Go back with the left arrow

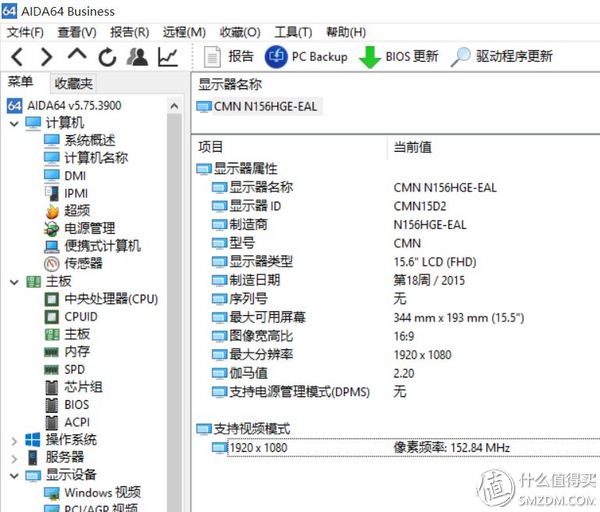coord(17,57)
